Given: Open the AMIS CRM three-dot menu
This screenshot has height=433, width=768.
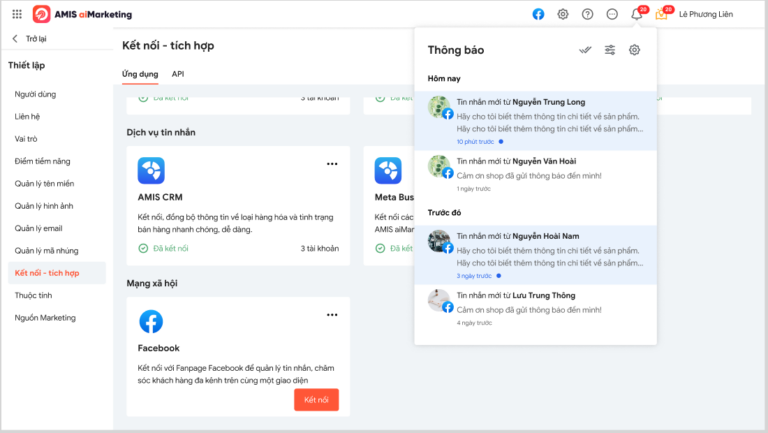Looking at the screenshot, I should 332,163.
